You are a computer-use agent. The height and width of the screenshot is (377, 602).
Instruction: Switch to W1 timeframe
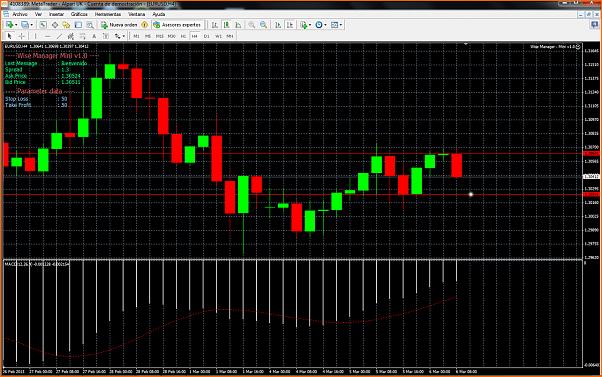click(218, 36)
